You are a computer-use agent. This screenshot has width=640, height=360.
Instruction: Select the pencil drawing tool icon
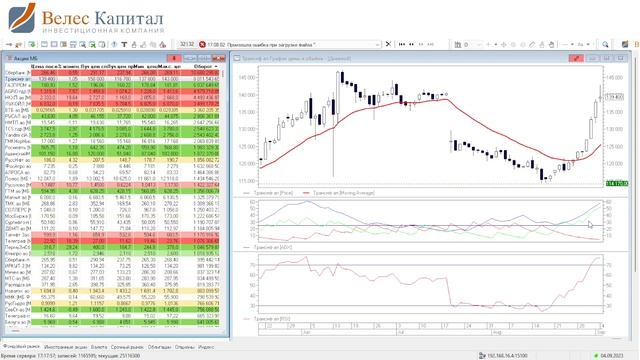tap(532, 44)
